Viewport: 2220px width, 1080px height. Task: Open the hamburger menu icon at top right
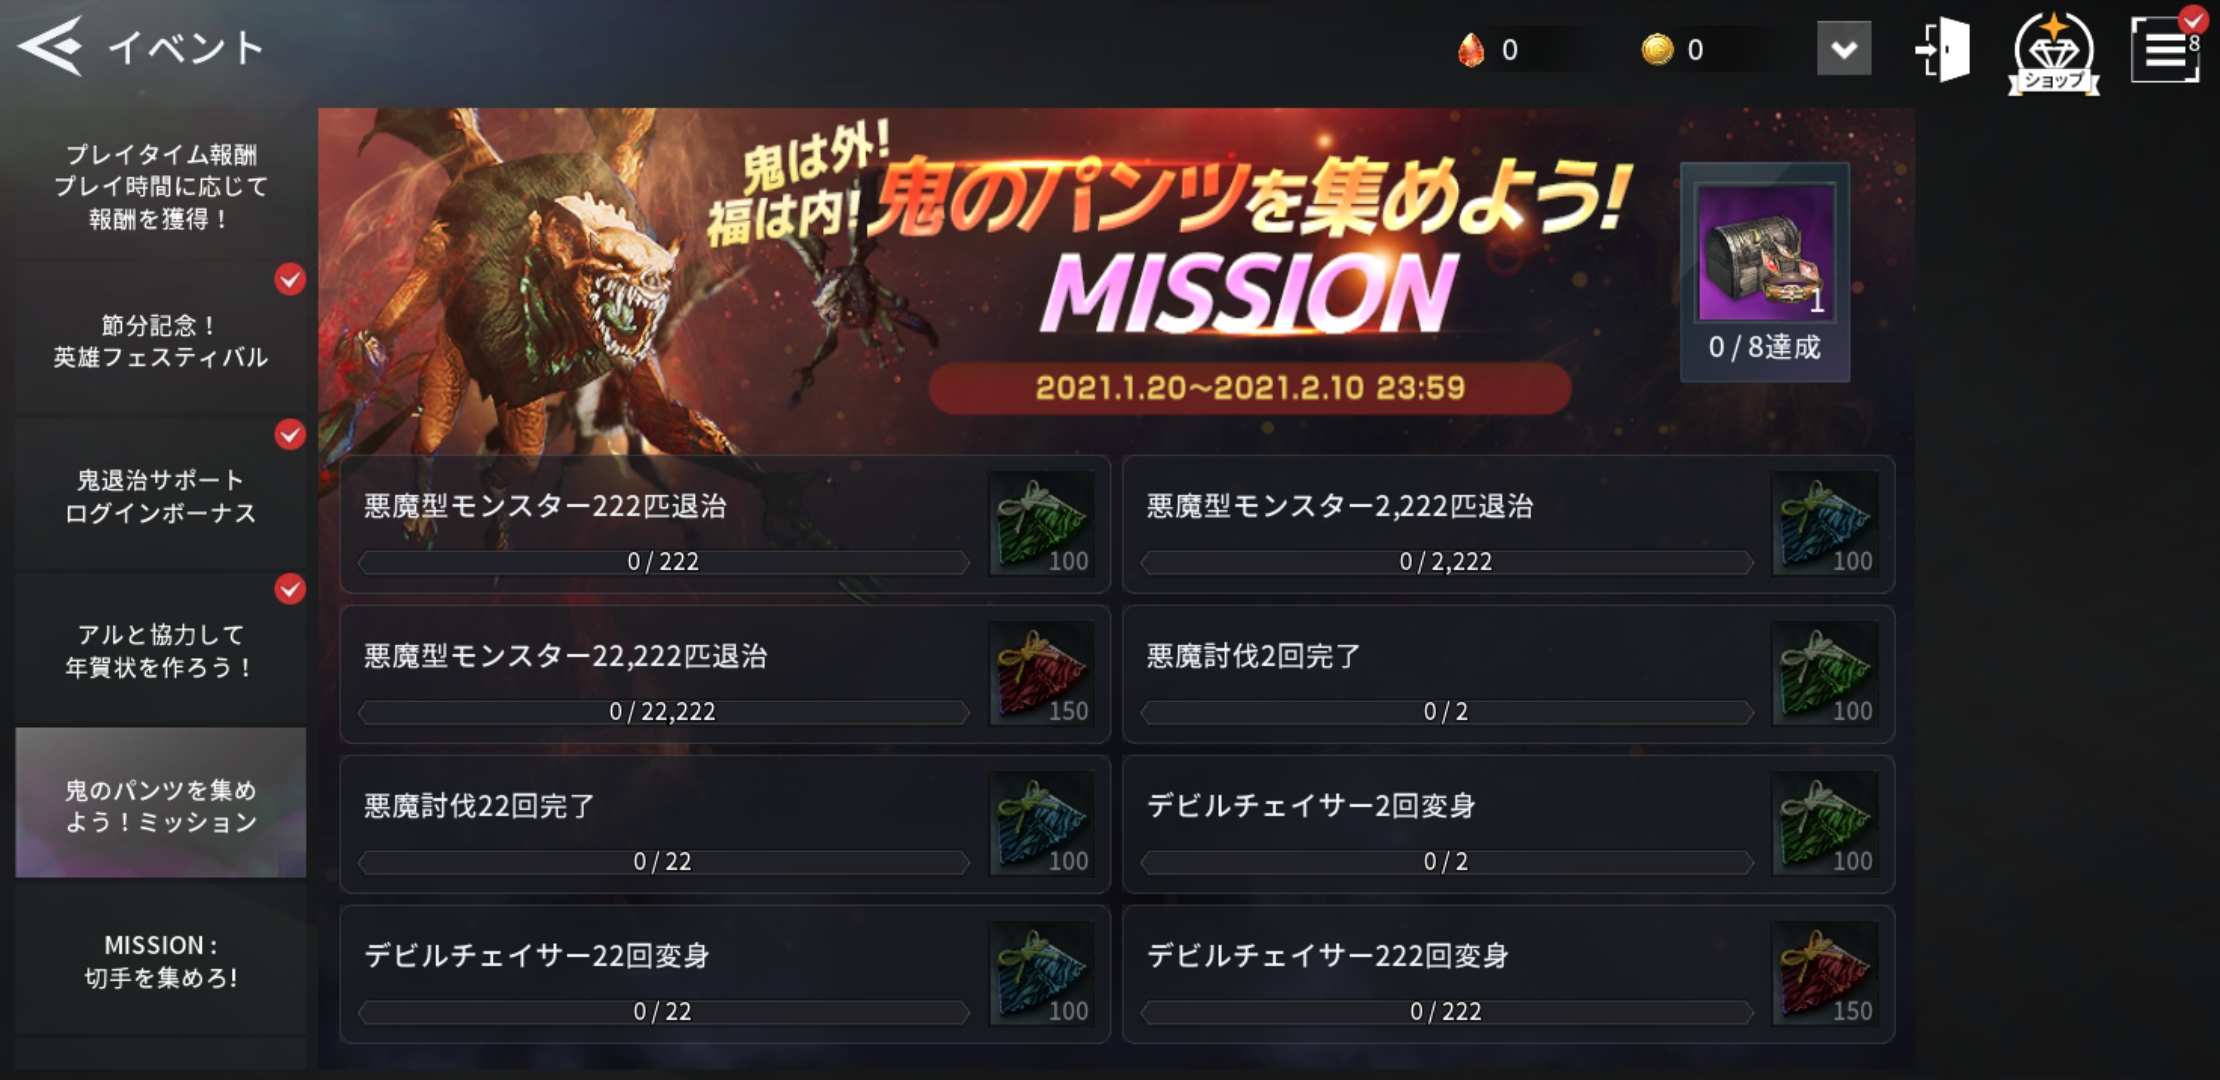(2165, 48)
